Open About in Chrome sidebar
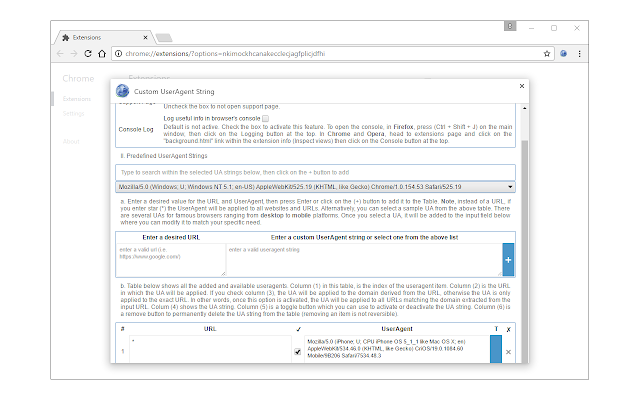 tap(71, 141)
